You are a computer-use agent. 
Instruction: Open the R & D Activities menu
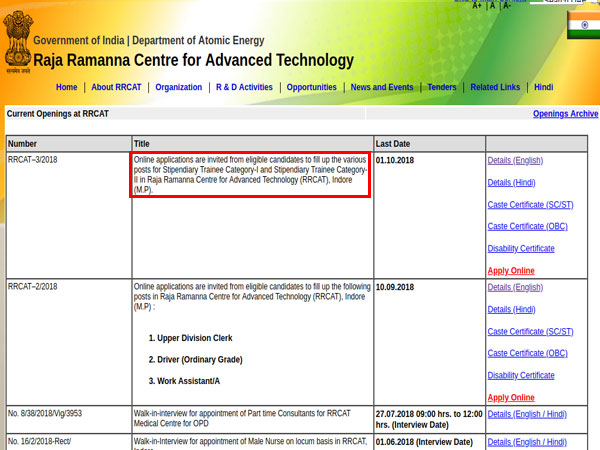click(244, 87)
